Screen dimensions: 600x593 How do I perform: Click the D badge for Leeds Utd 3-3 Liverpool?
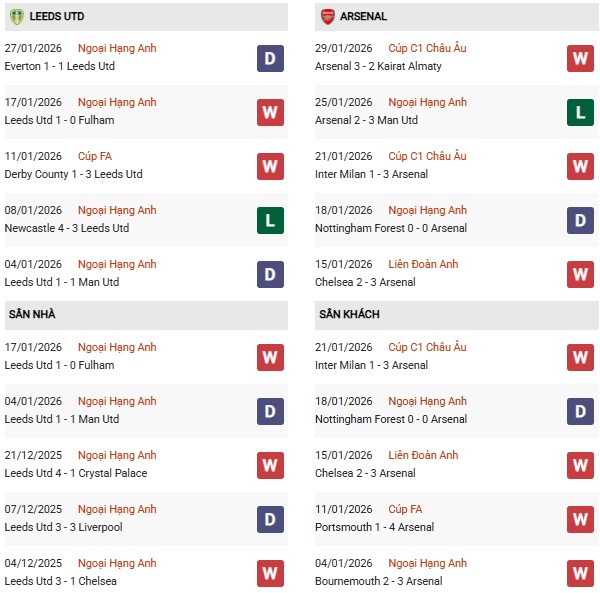click(270, 519)
